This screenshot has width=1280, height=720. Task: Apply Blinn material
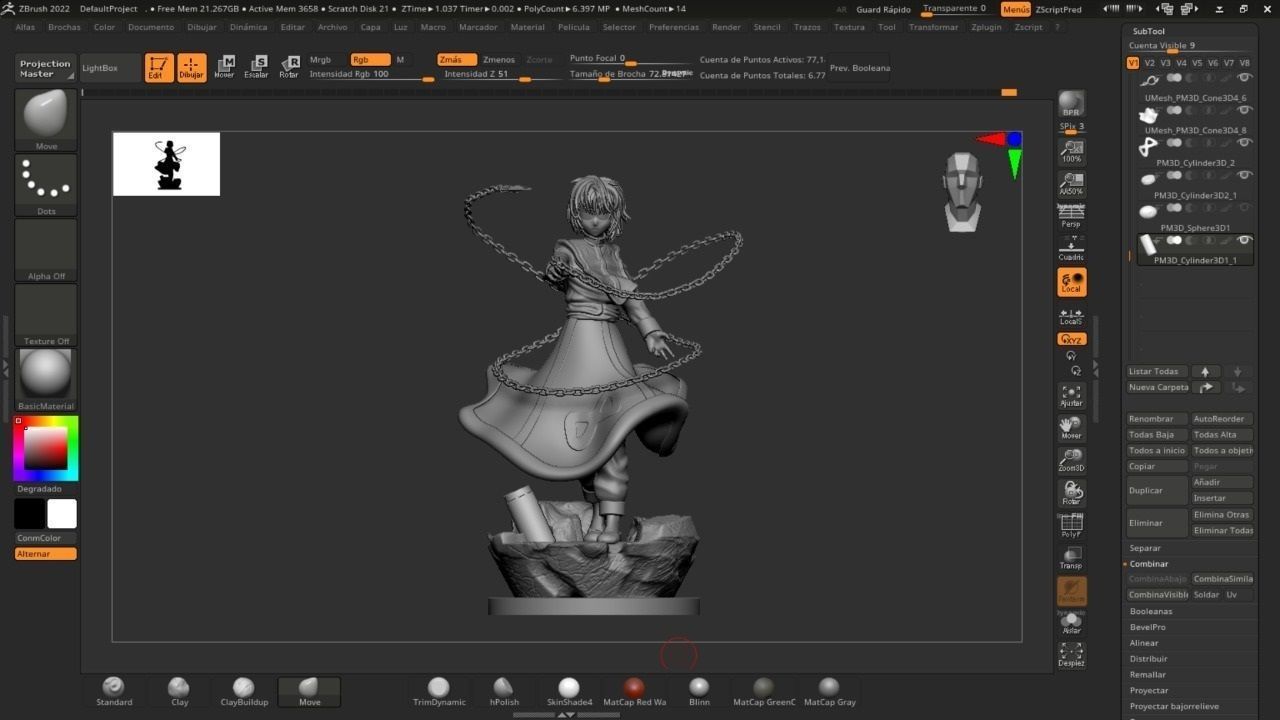[699, 692]
